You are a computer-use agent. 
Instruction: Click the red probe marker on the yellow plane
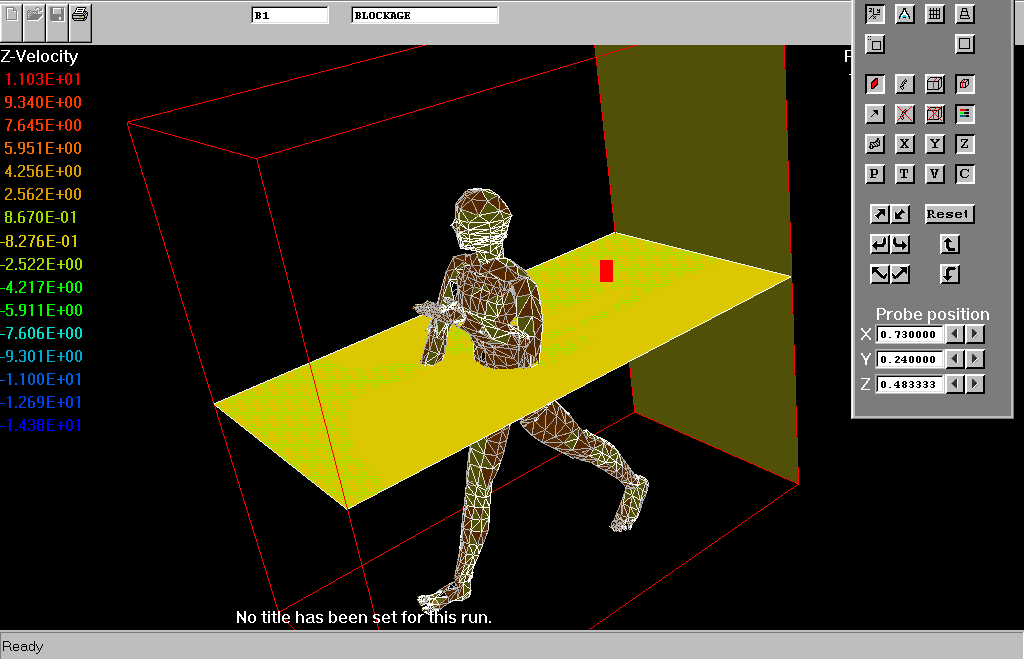point(606,271)
